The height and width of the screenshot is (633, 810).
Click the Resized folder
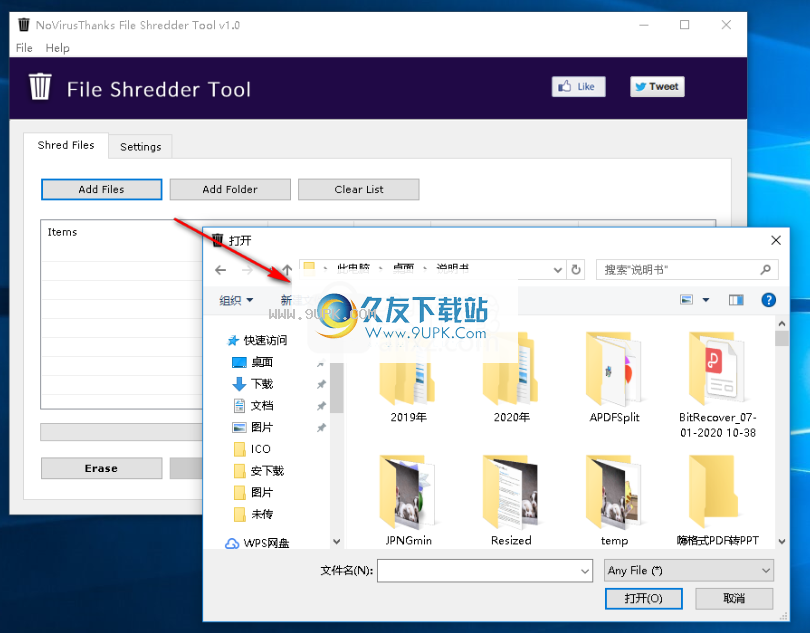pyautogui.click(x=511, y=499)
